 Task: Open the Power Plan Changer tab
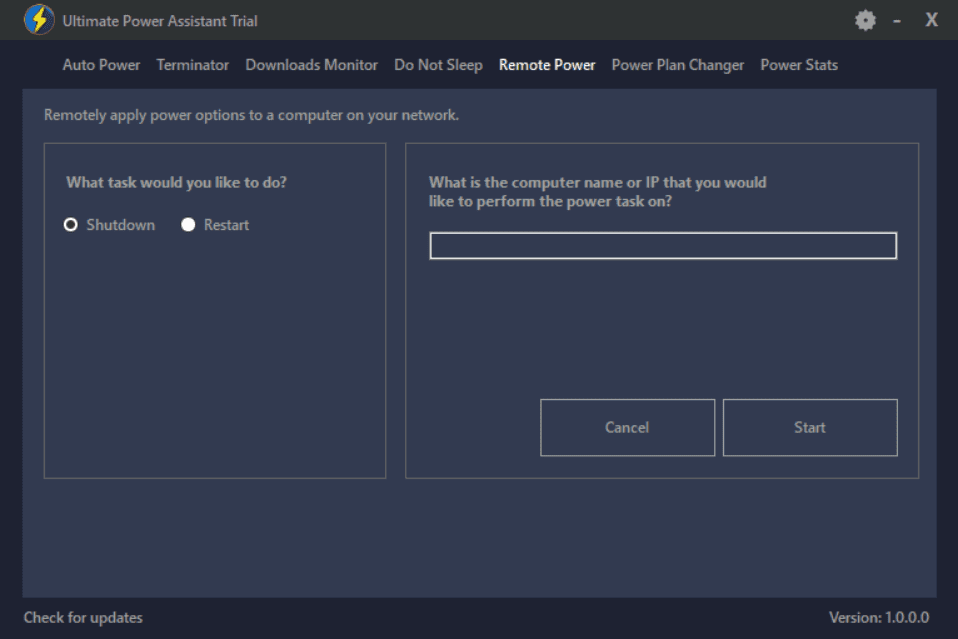678,65
